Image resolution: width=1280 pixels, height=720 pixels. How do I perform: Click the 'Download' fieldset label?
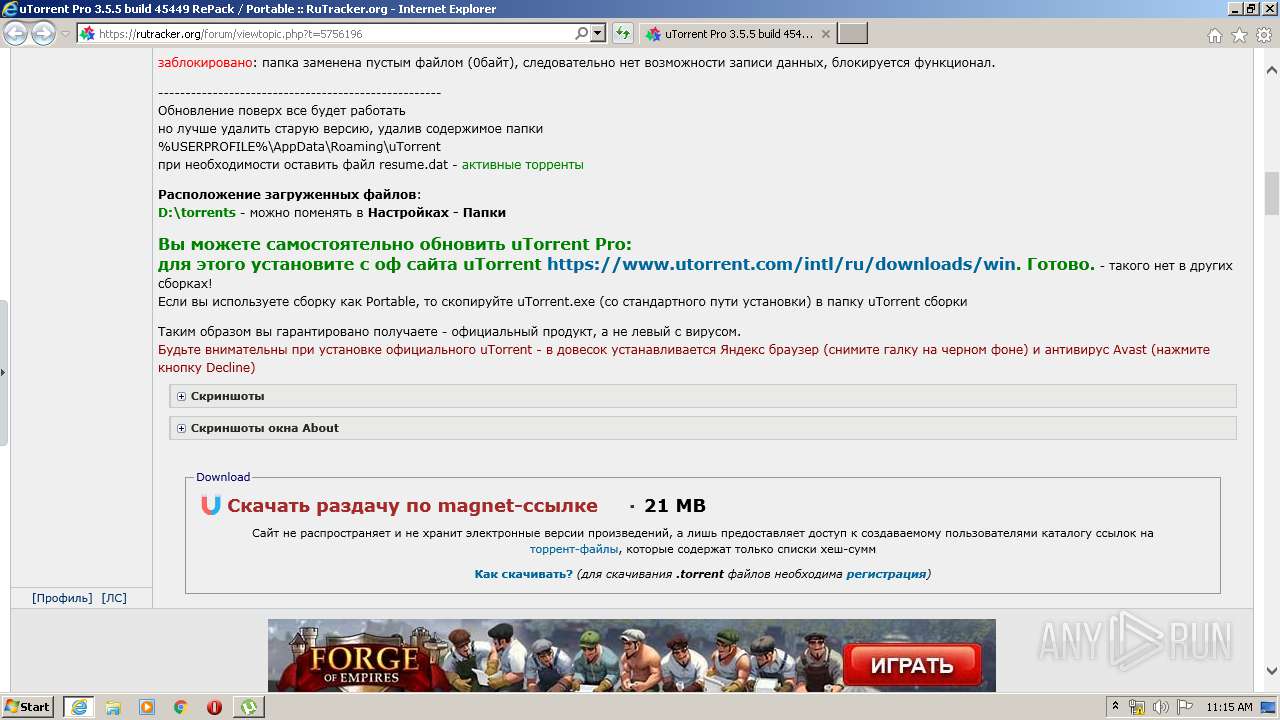point(223,477)
